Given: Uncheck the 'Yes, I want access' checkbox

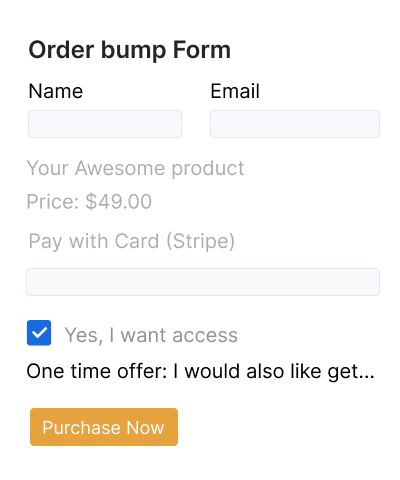Looking at the screenshot, I should coord(39,333).
